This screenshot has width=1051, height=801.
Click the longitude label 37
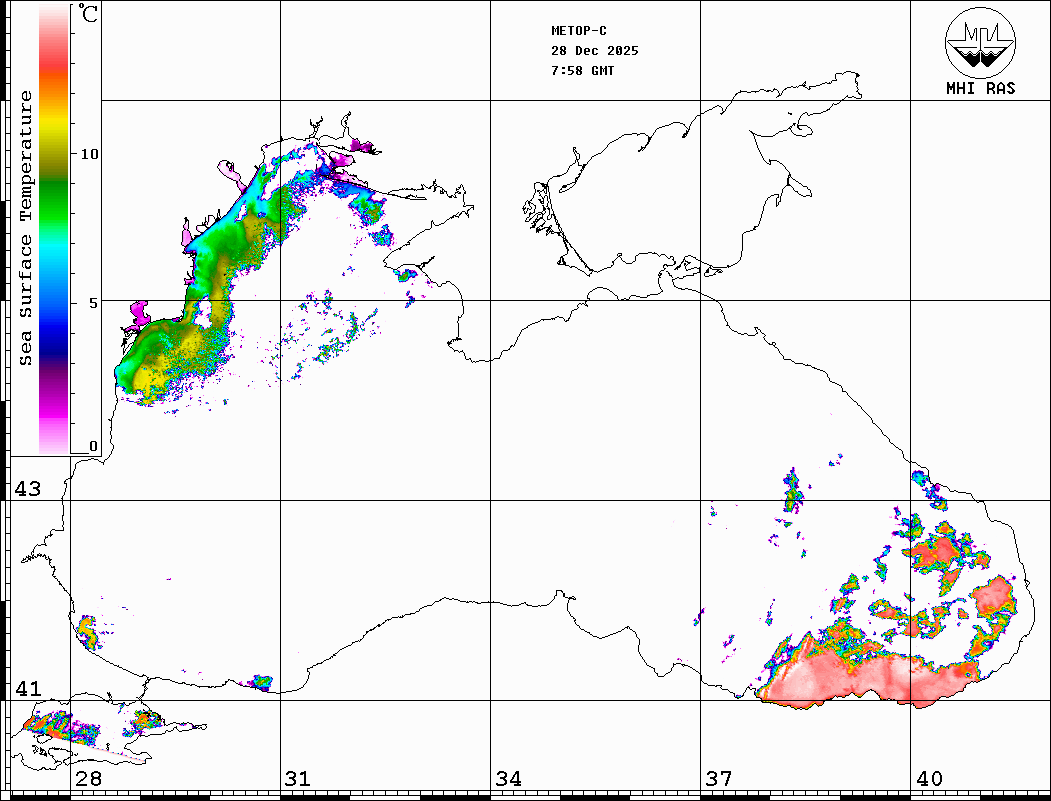(718, 779)
